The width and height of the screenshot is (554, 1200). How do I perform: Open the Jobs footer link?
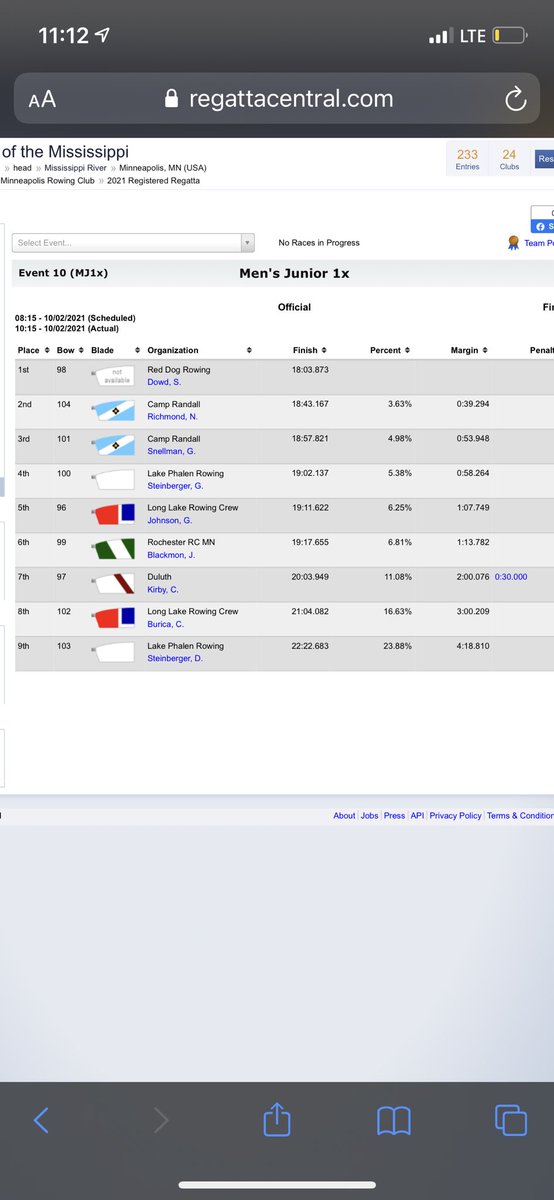(x=370, y=816)
